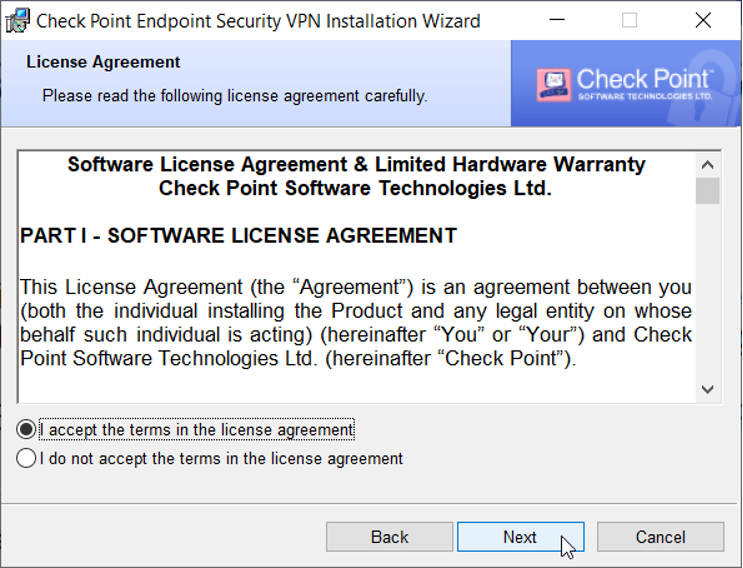The height and width of the screenshot is (568, 743).
Task: Select the 'I accept the terms' radio button
Action: (26, 430)
